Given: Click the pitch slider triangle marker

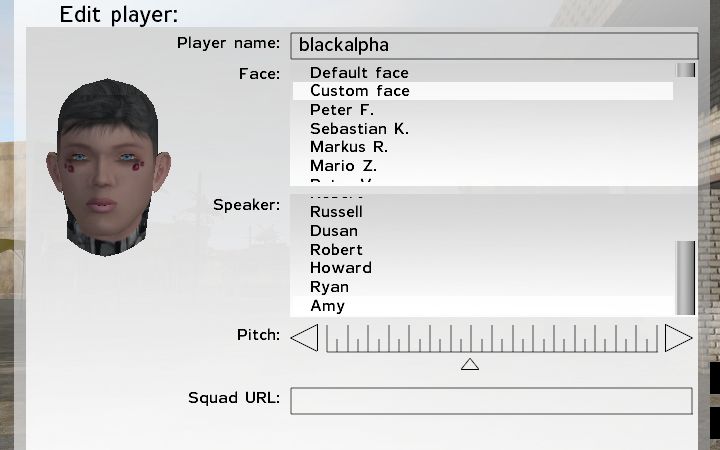Looking at the screenshot, I should click(470, 364).
